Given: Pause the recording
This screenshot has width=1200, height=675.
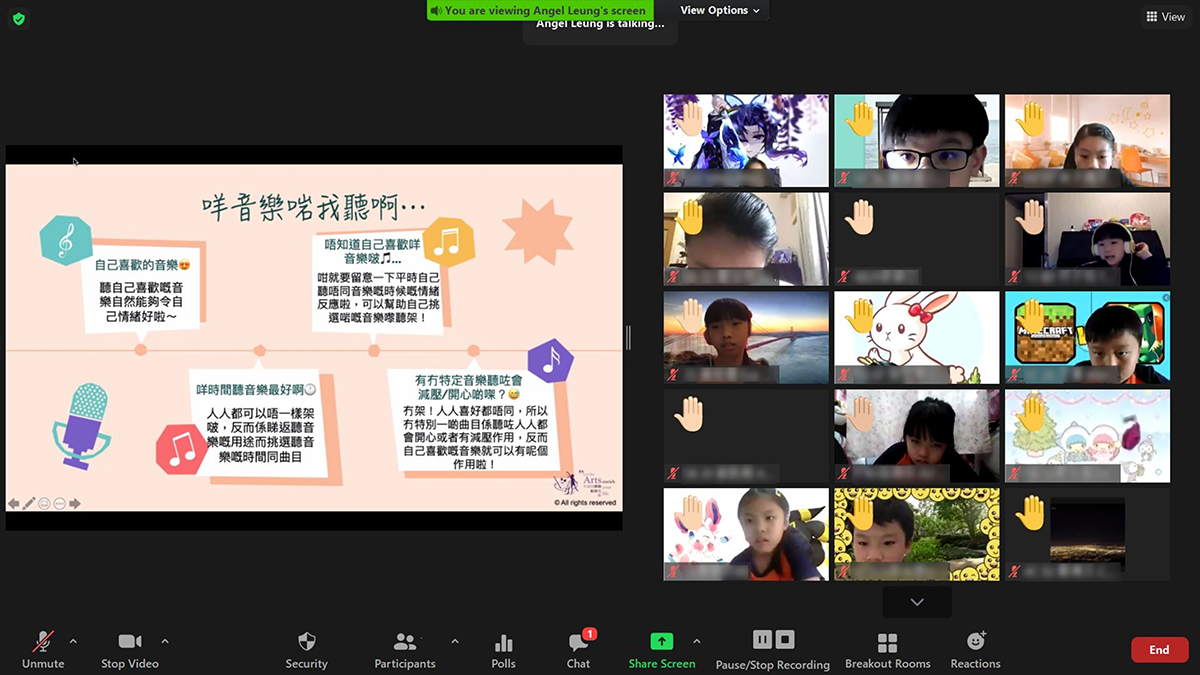Looking at the screenshot, I should 762,639.
